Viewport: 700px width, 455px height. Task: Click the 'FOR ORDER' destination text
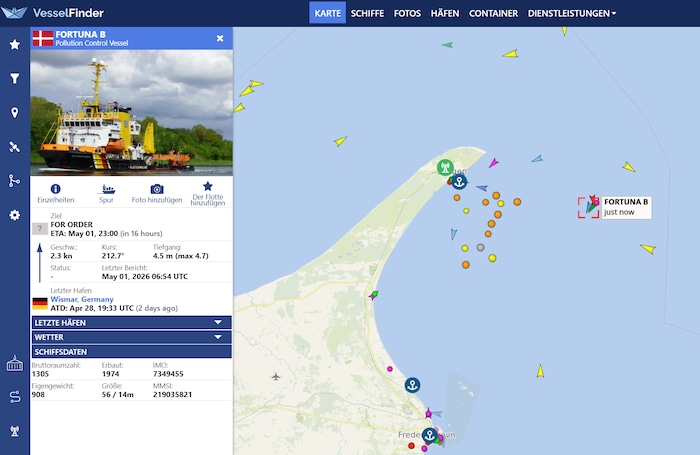click(x=71, y=224)
